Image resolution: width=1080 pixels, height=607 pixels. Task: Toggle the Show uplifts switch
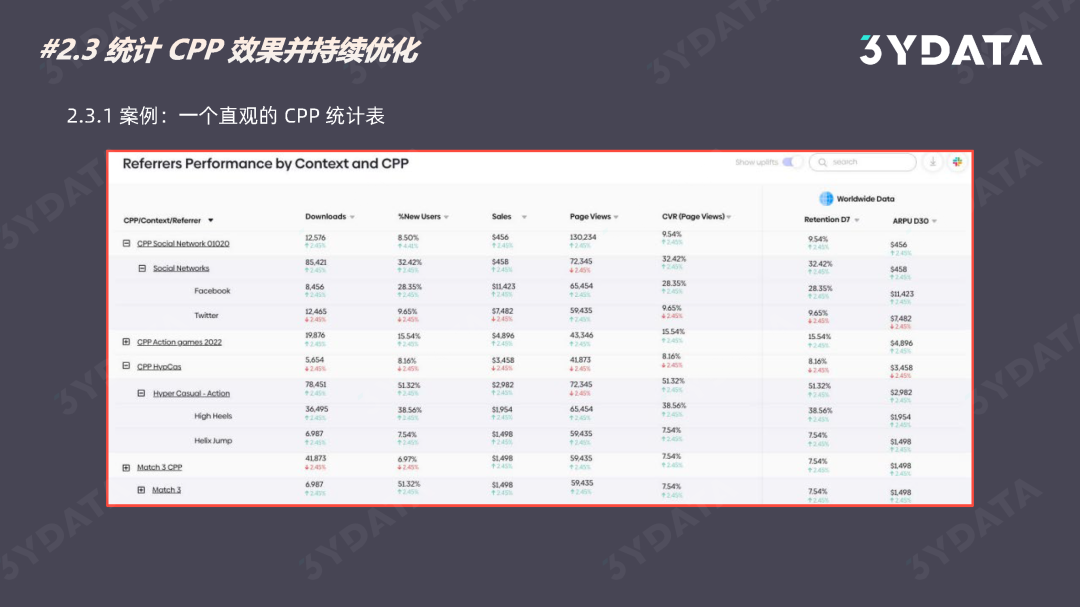(x=791, y=162)
